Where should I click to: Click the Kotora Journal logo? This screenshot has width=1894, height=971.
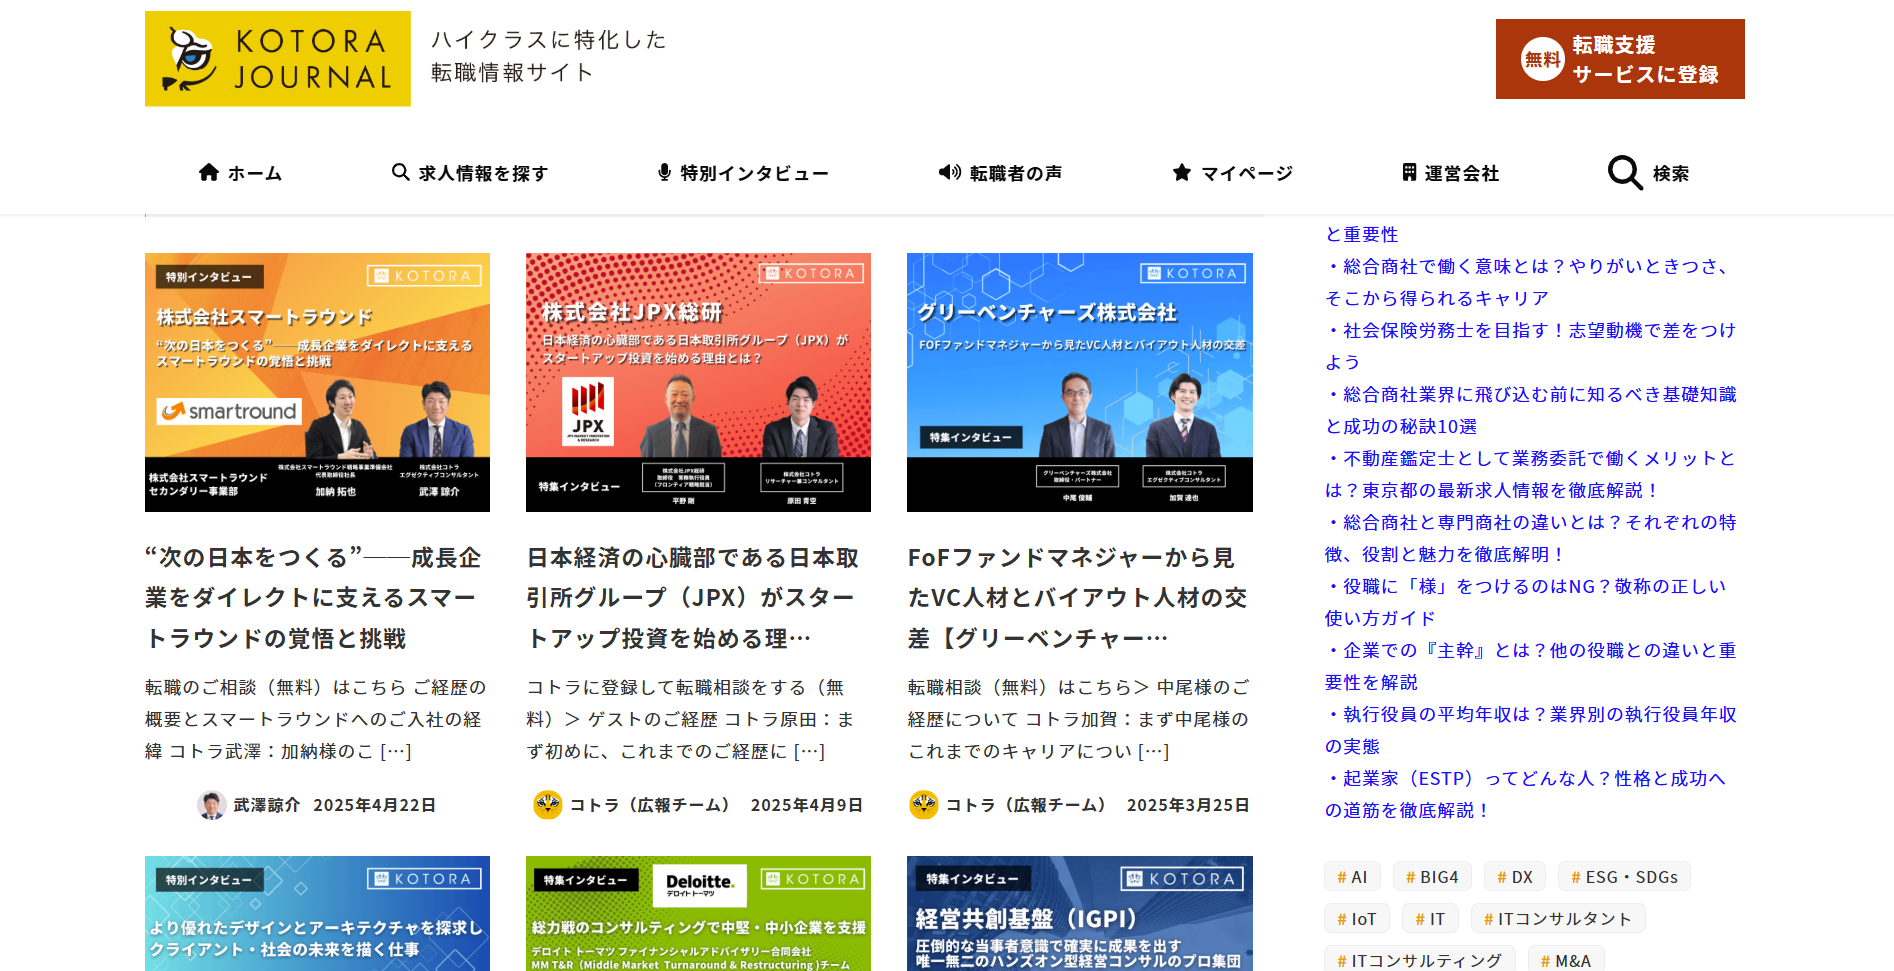278,59
